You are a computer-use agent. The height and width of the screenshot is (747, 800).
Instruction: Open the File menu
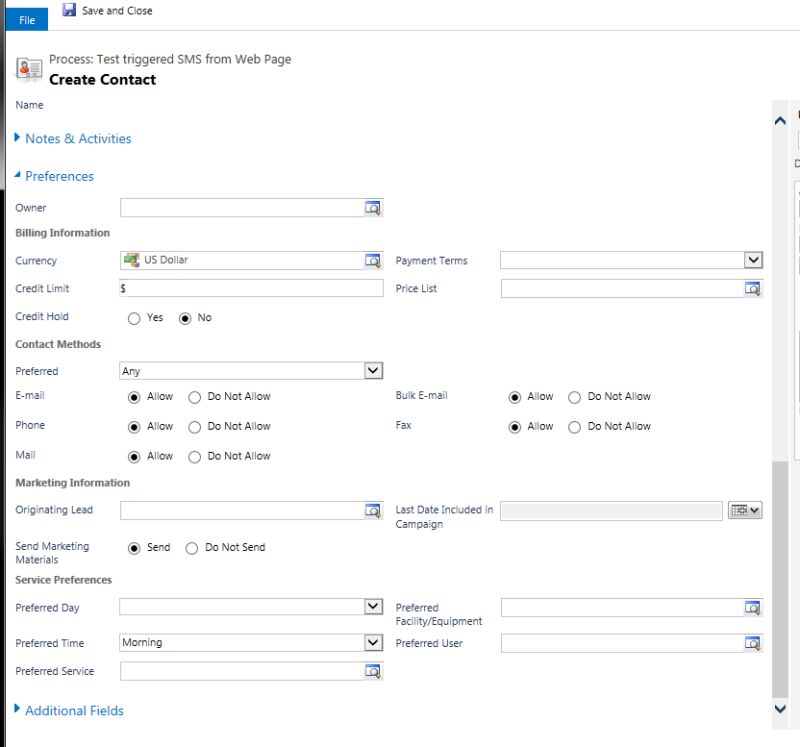[27, 20]
